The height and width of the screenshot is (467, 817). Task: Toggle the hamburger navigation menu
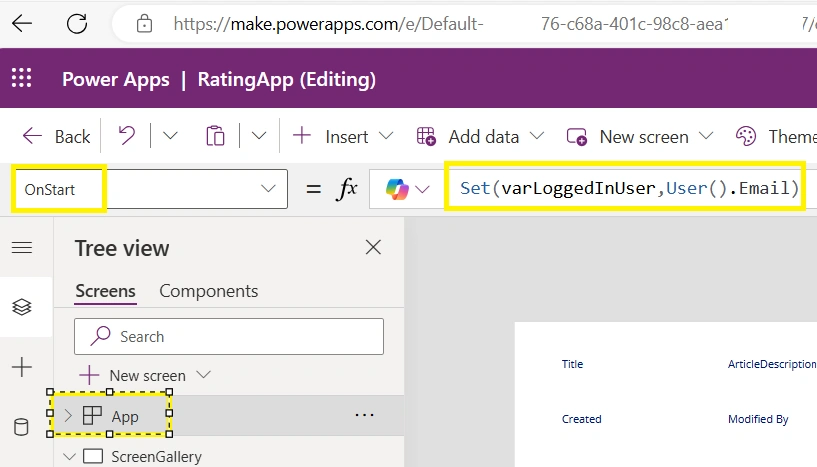click(x=22, y=247)
